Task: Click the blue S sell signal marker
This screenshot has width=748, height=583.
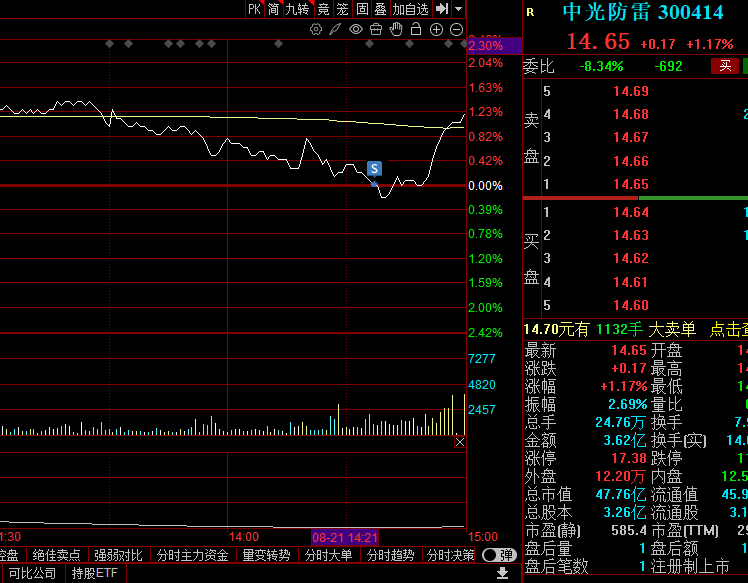Action: (374, 168)
